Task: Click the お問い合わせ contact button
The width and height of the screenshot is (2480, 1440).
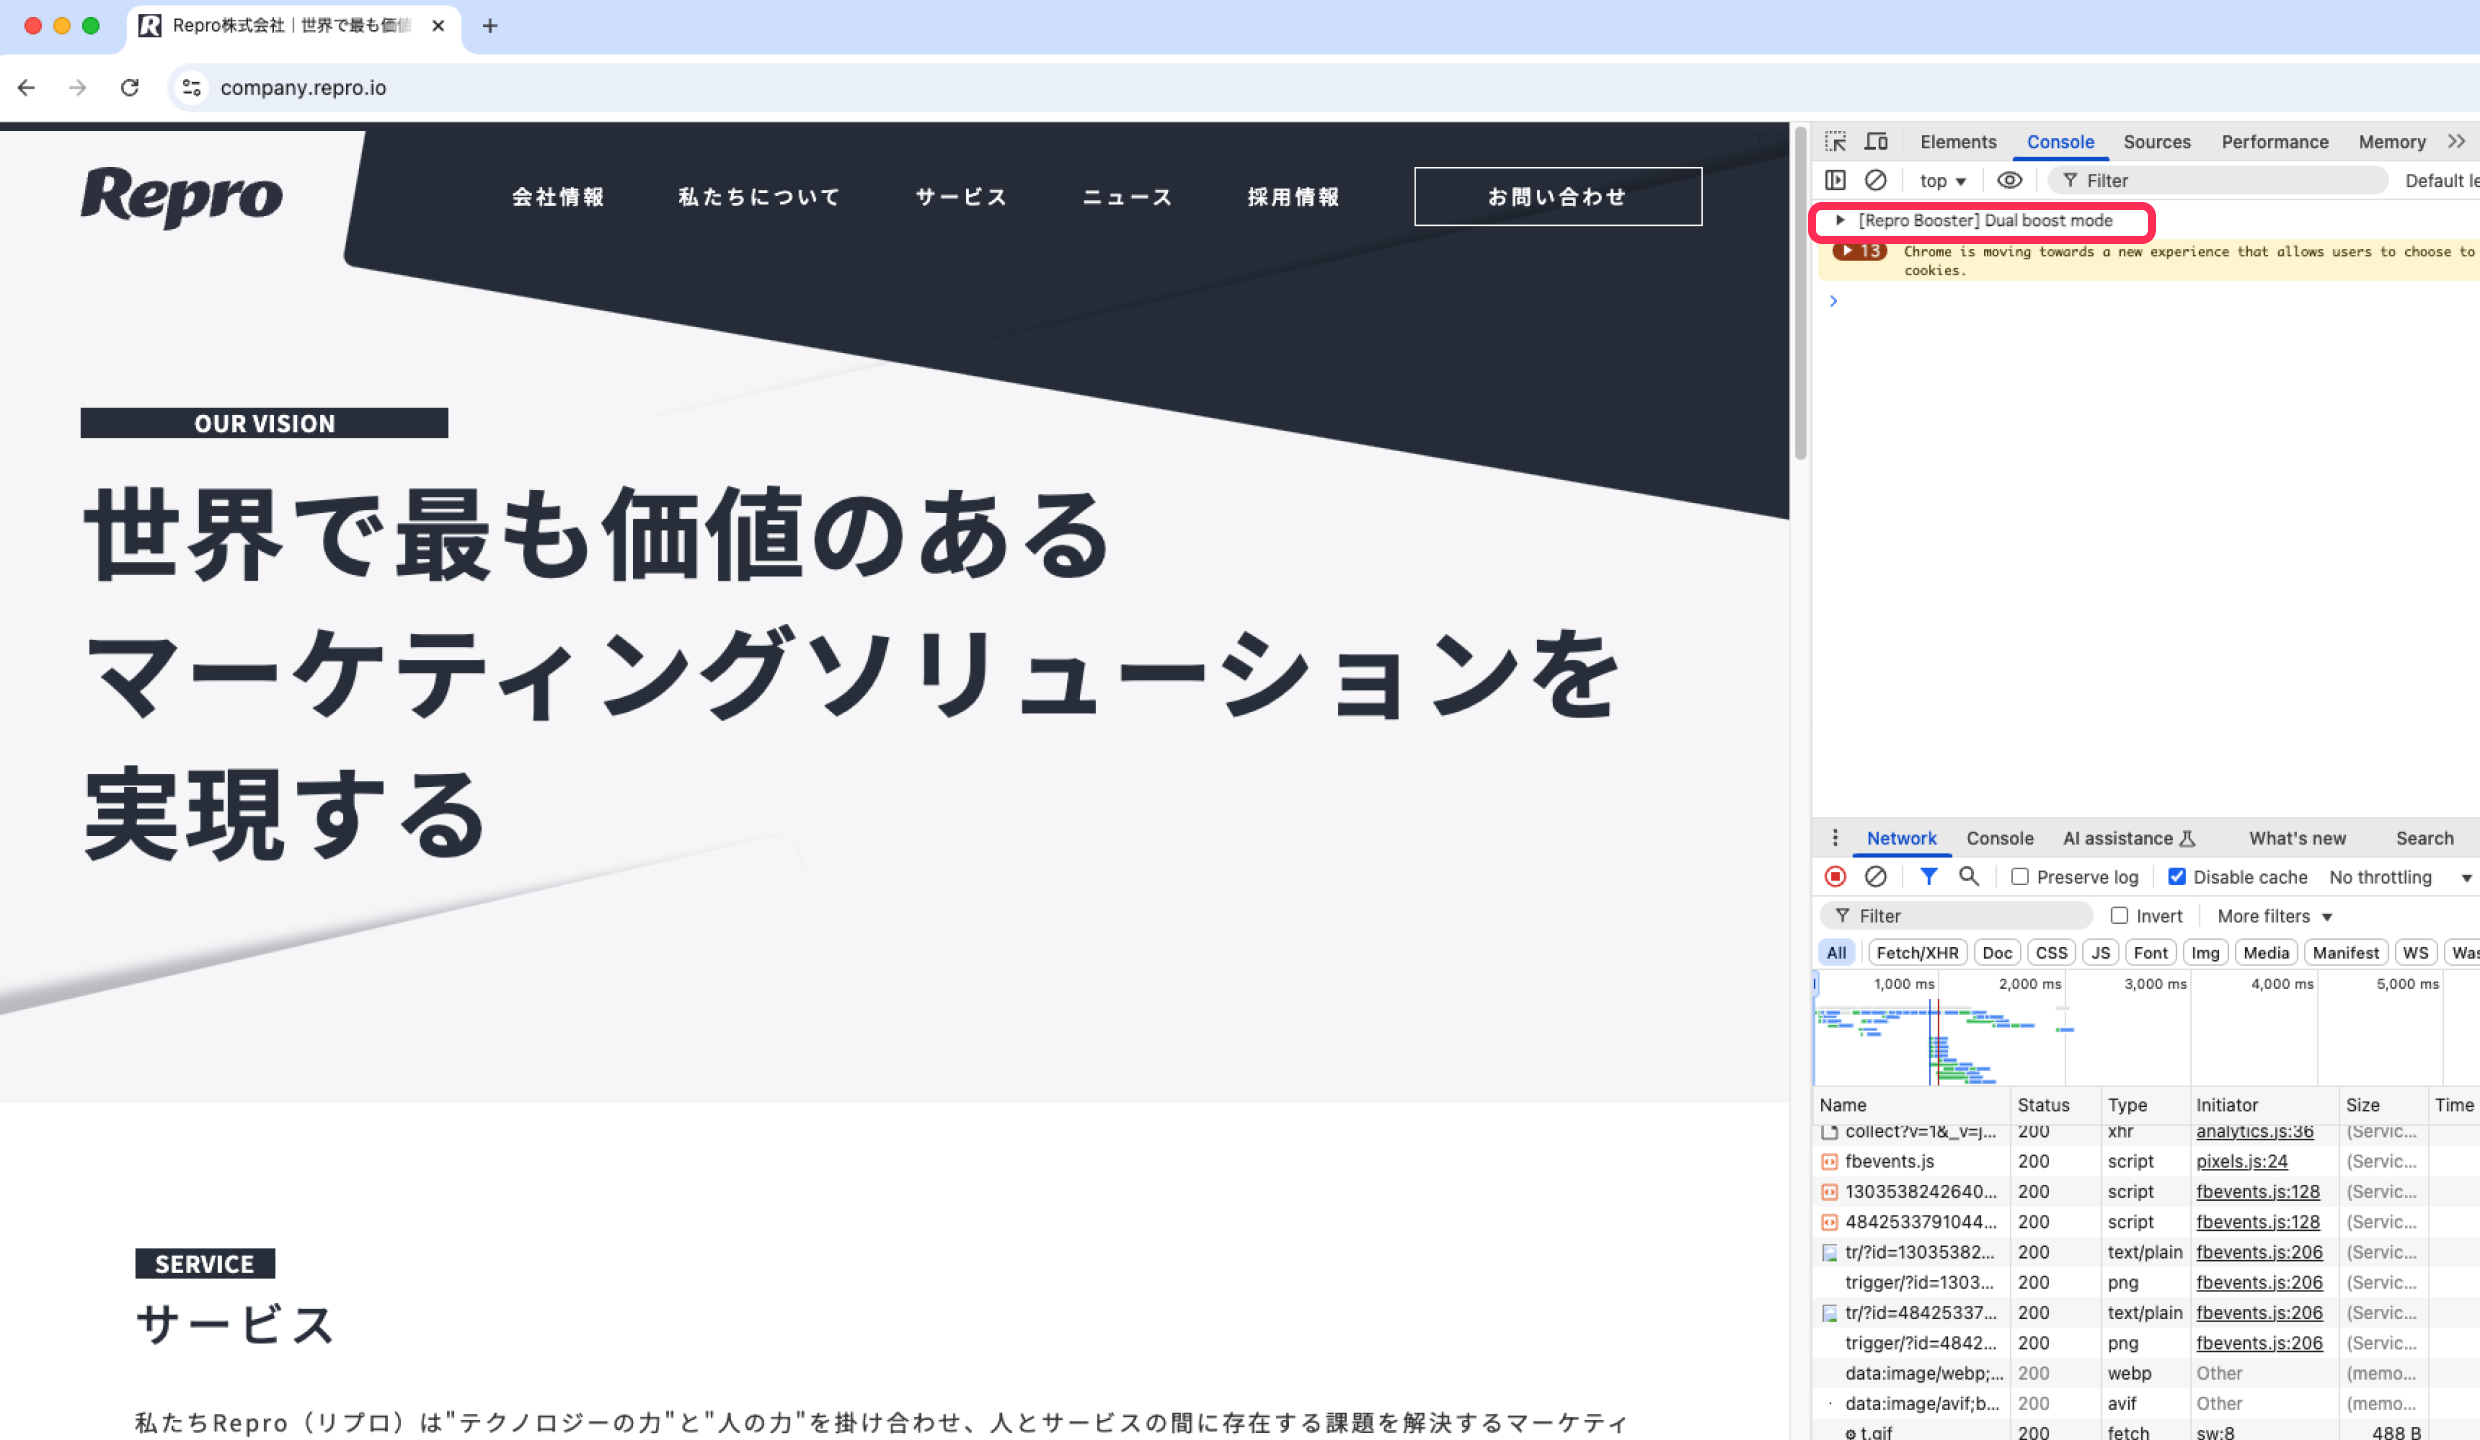Action: click(1557, 197)
